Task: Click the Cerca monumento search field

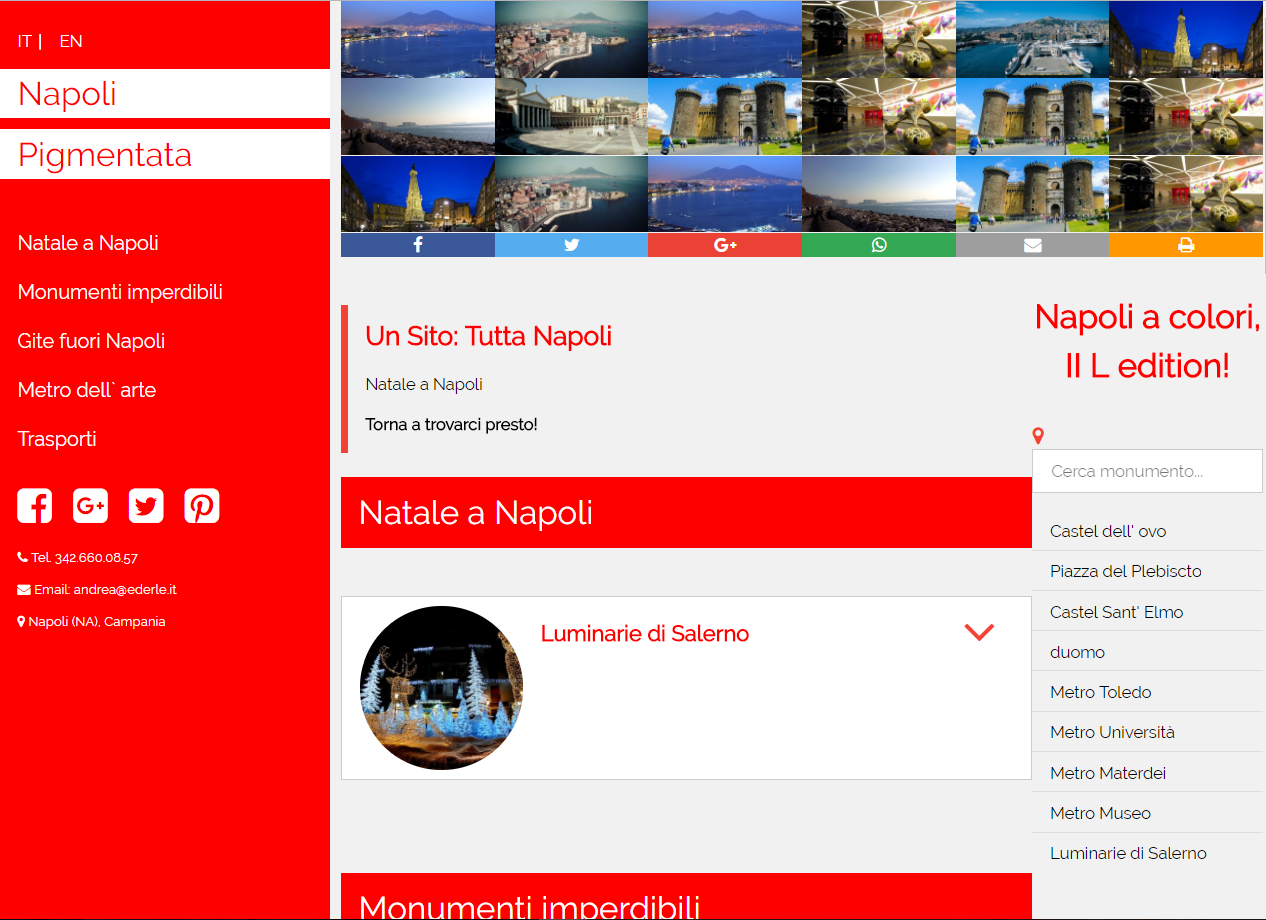Action: coord(1147,471)
